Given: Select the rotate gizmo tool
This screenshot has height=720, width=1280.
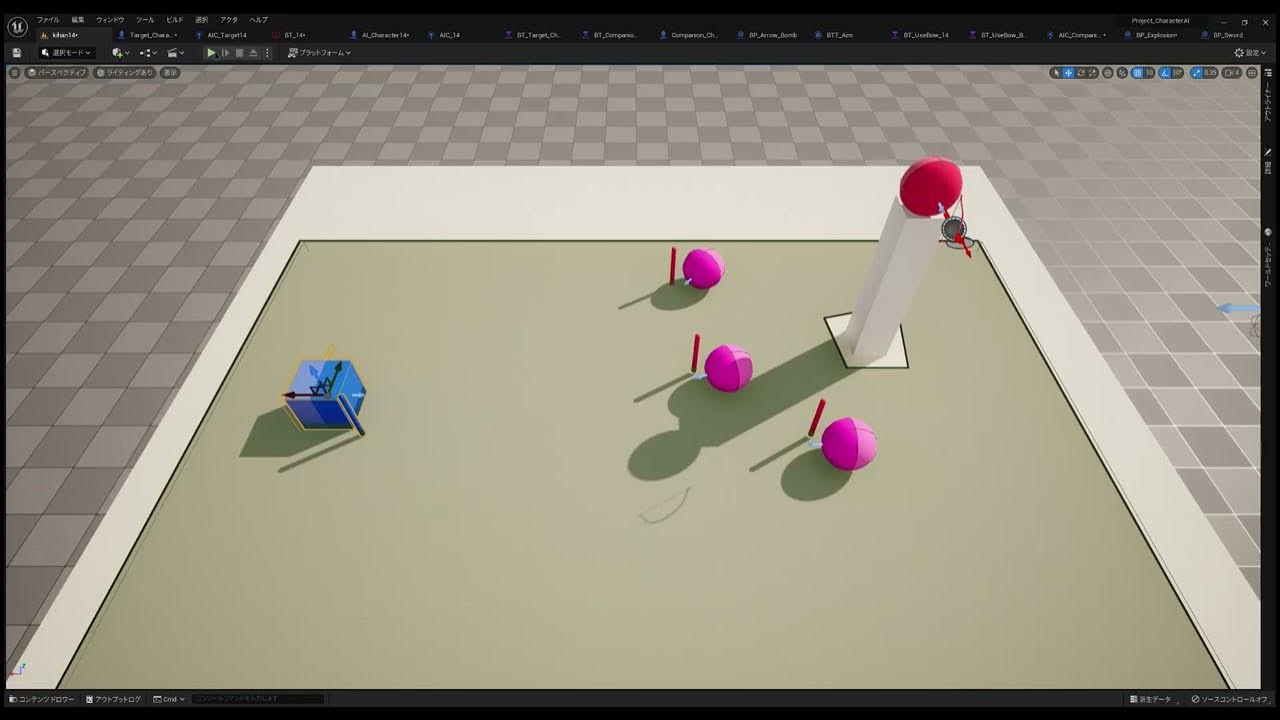Looking at the screenshot, I should [1081, 73].
